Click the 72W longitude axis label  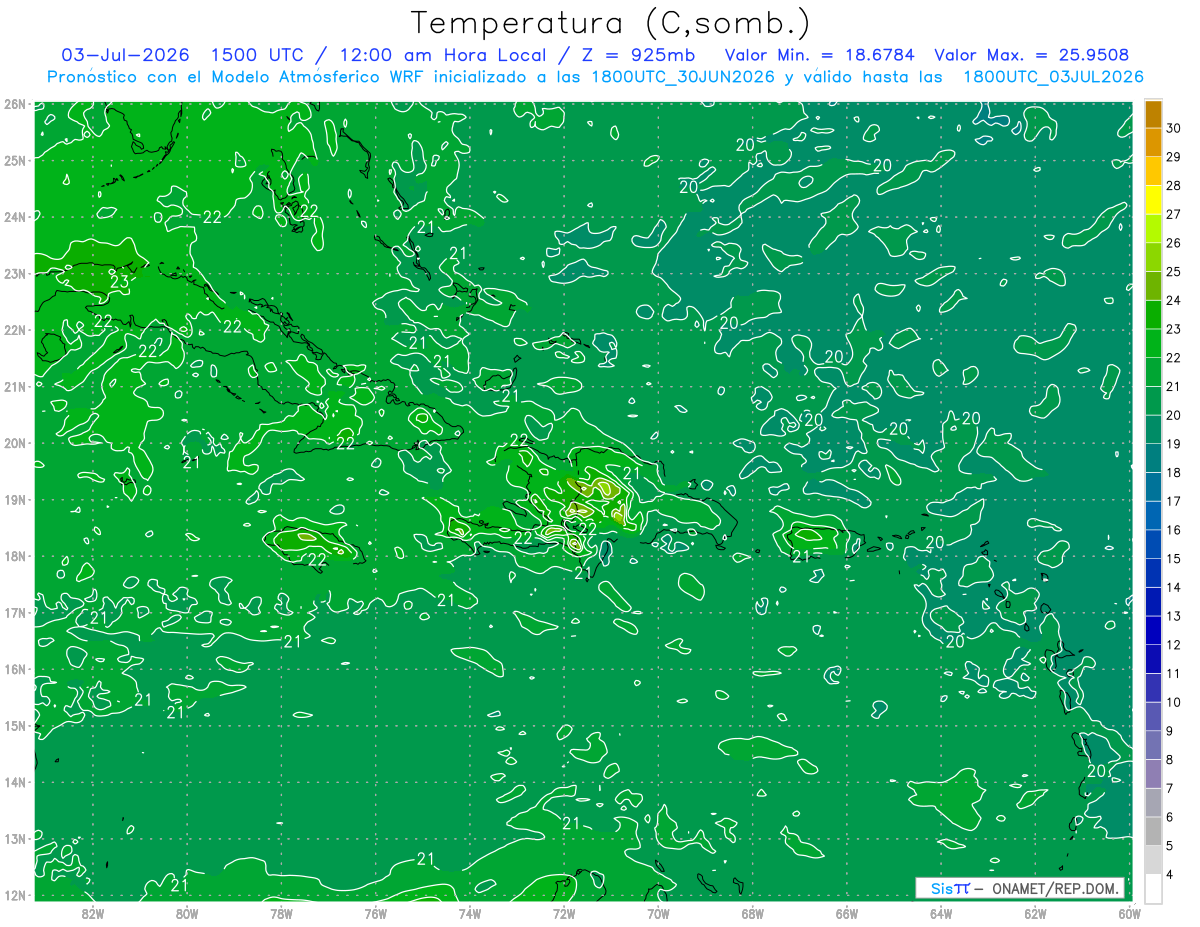564,913
